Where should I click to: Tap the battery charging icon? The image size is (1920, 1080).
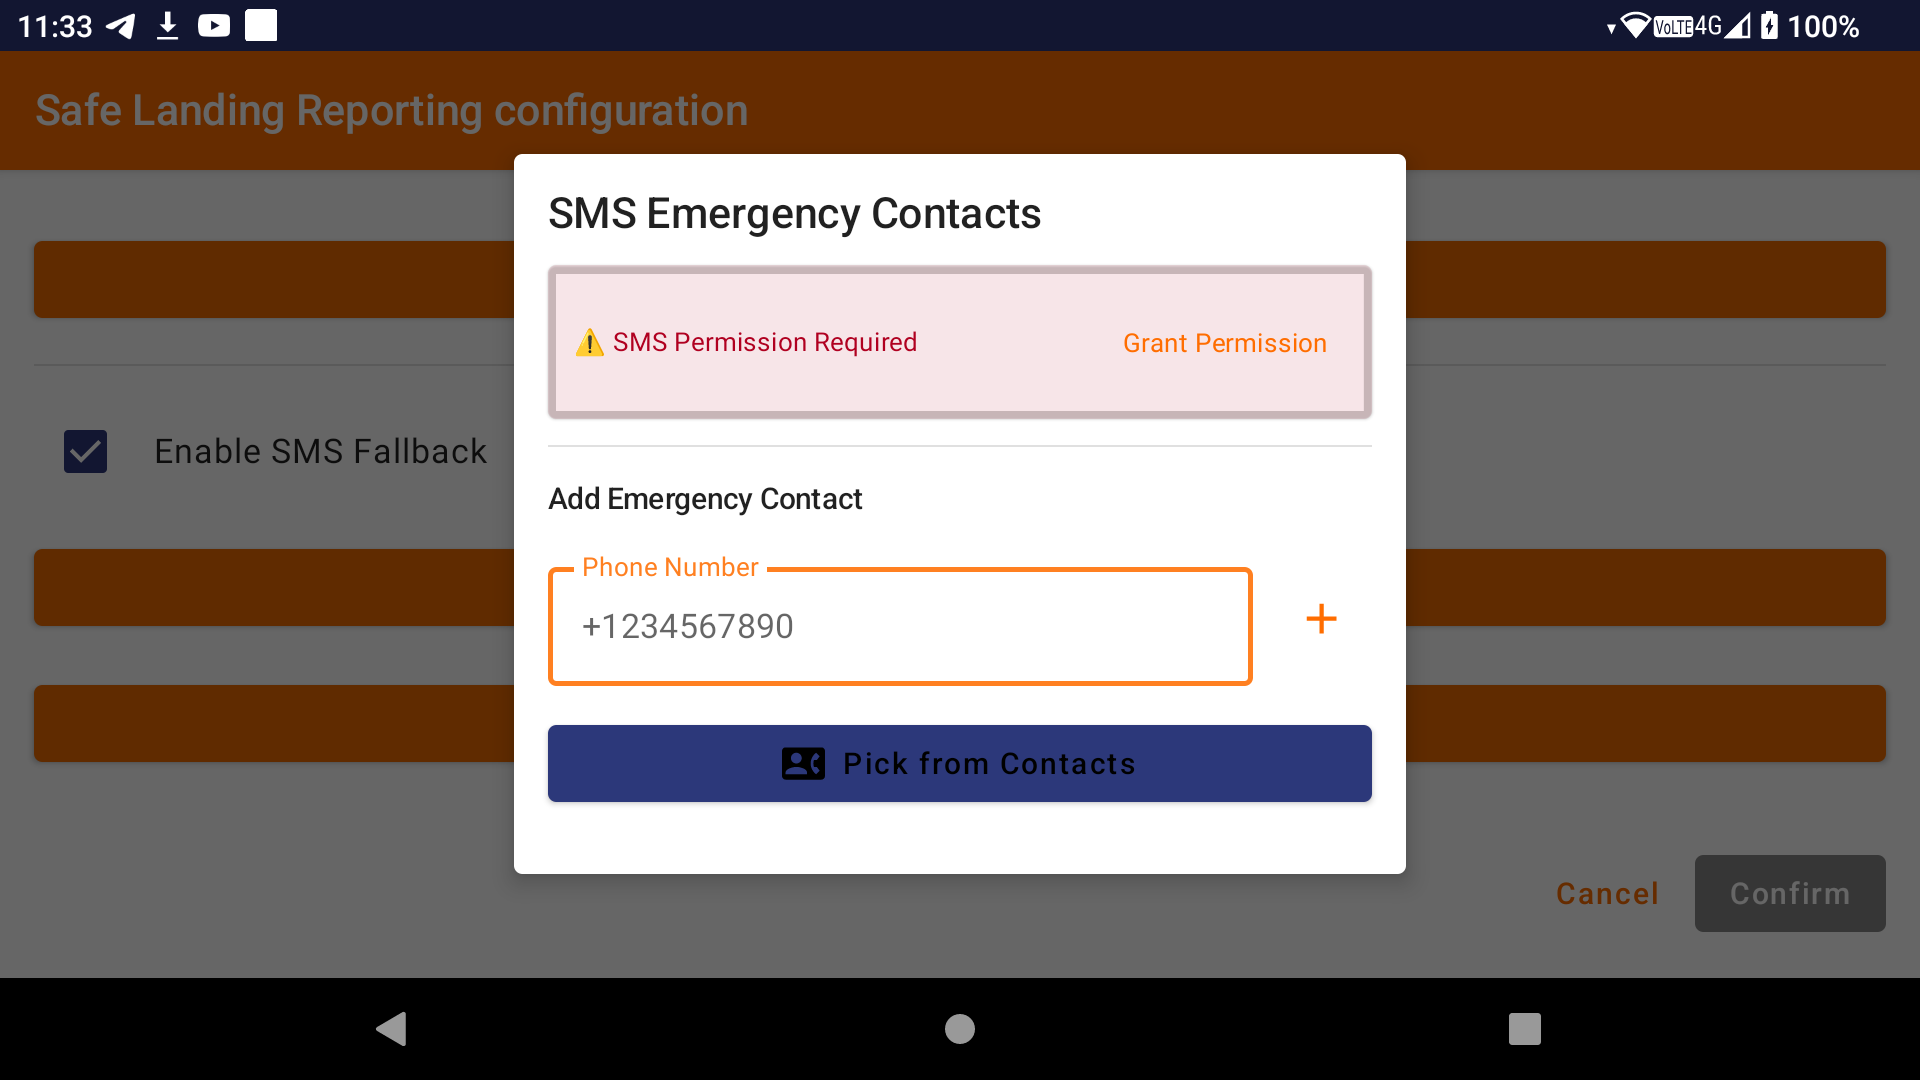[1769, 26]
